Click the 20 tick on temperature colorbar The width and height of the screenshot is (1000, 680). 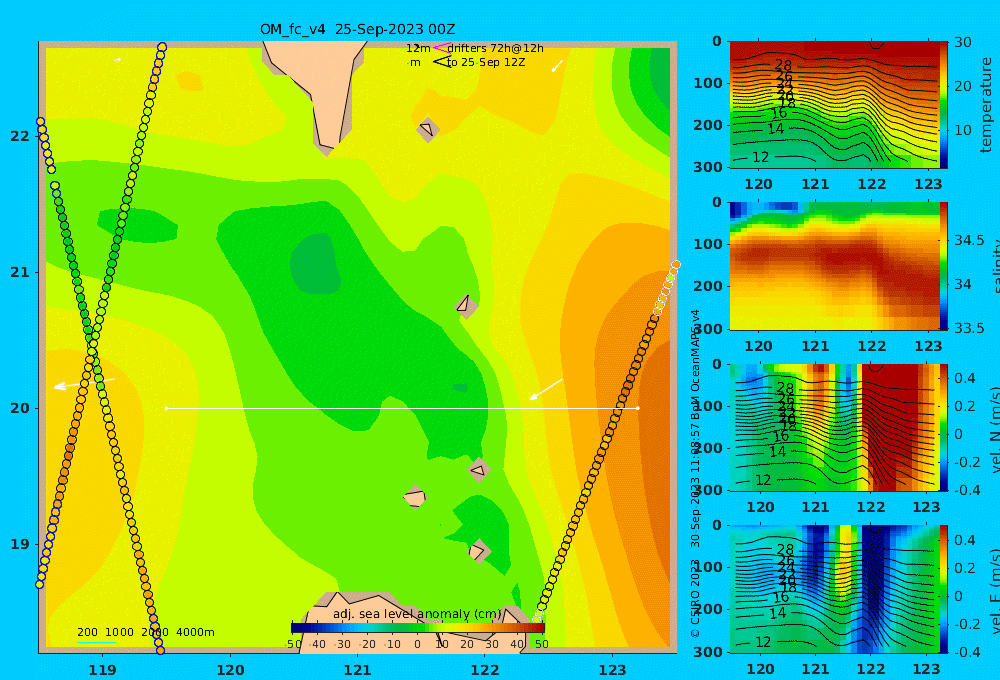click(963, 86)
